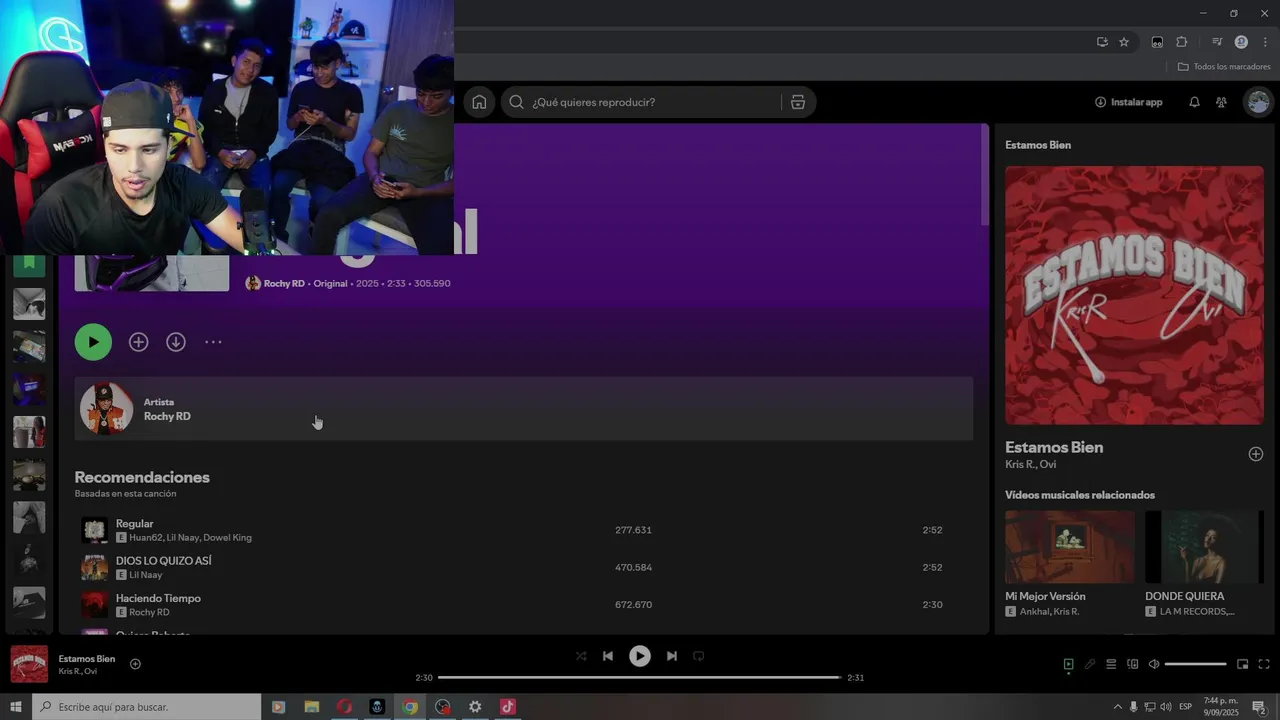Toggle the lyrics microphone icon
1280x720 pixels.
(x=1090, y=664)
